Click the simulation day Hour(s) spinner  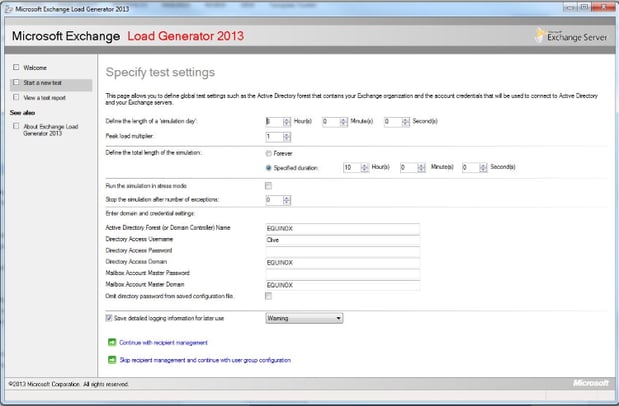point(287,122)
